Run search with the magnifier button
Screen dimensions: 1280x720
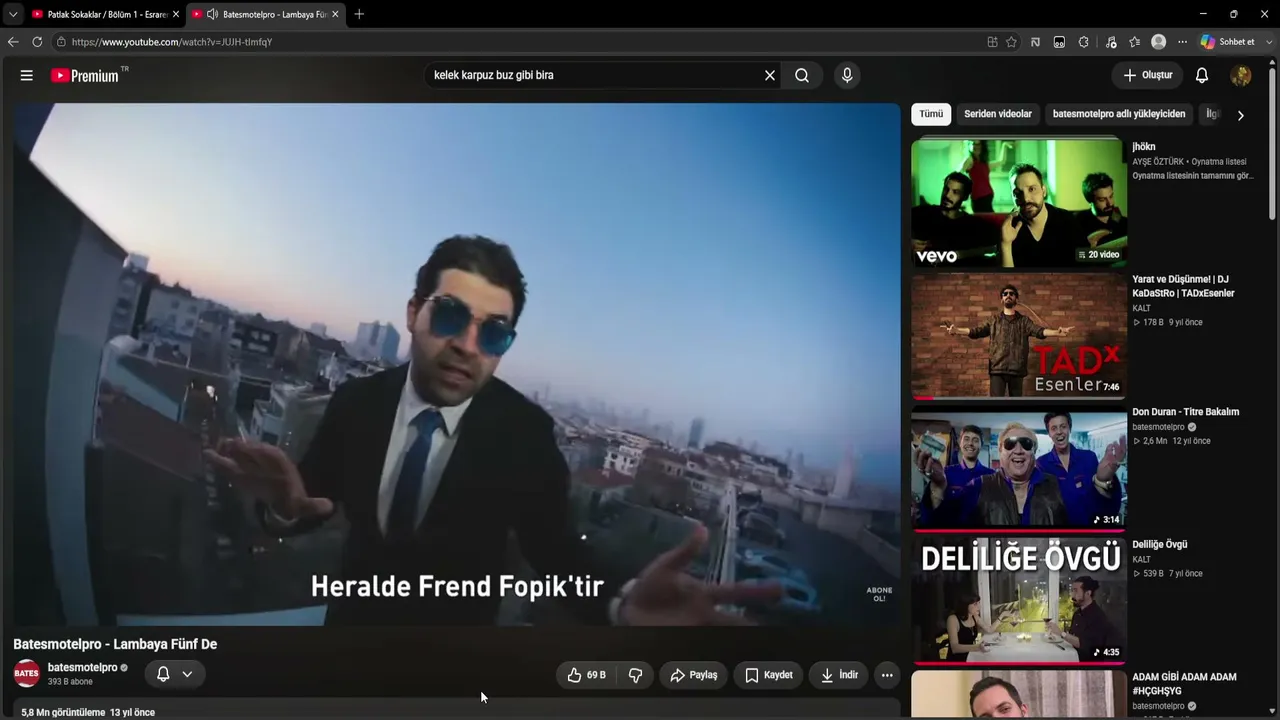point(802,75)
